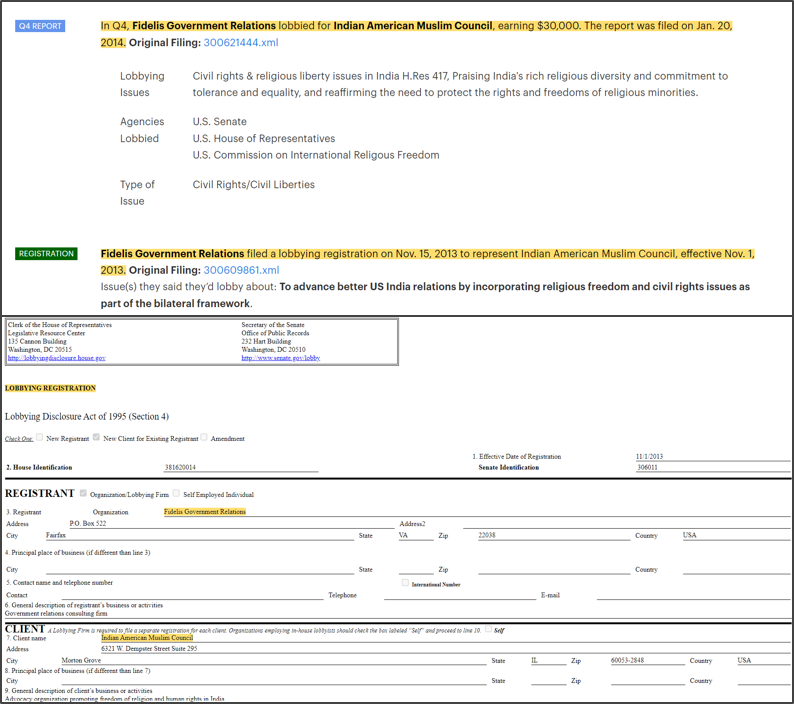This screenshot has width=794, height=704.
Task: Click the client zip field 60053-2848
Action: pyautogui.click(x=648, y=660)
